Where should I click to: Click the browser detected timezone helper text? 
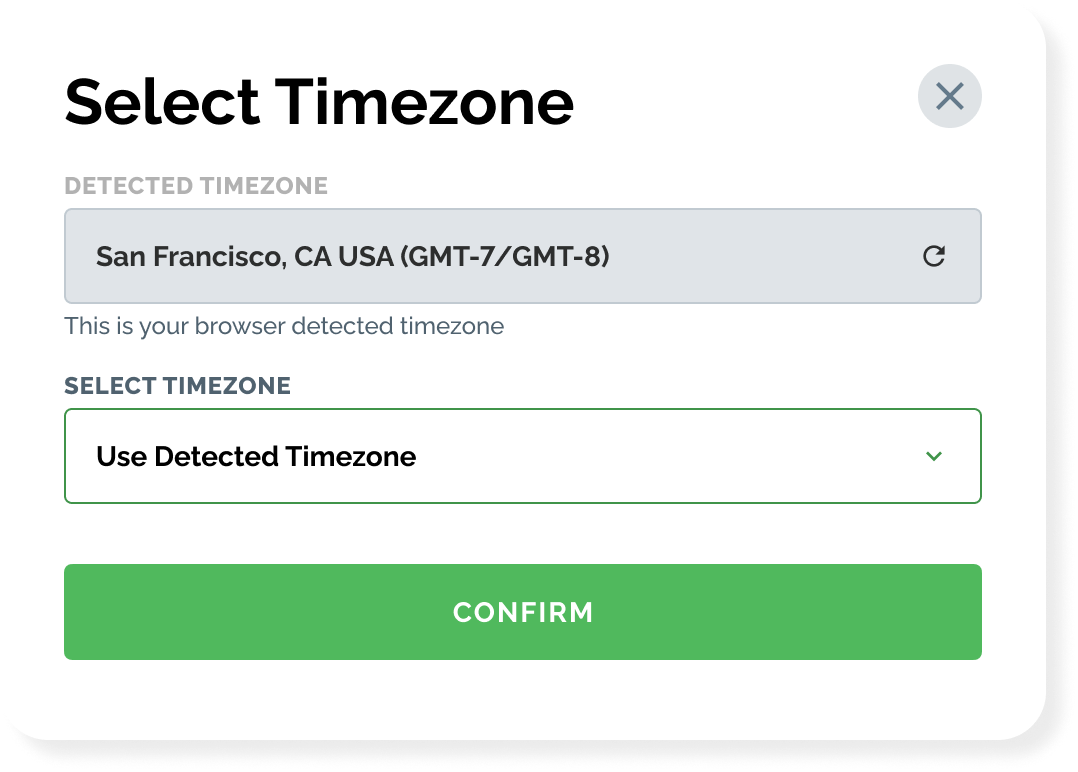[x=284, y=326]
